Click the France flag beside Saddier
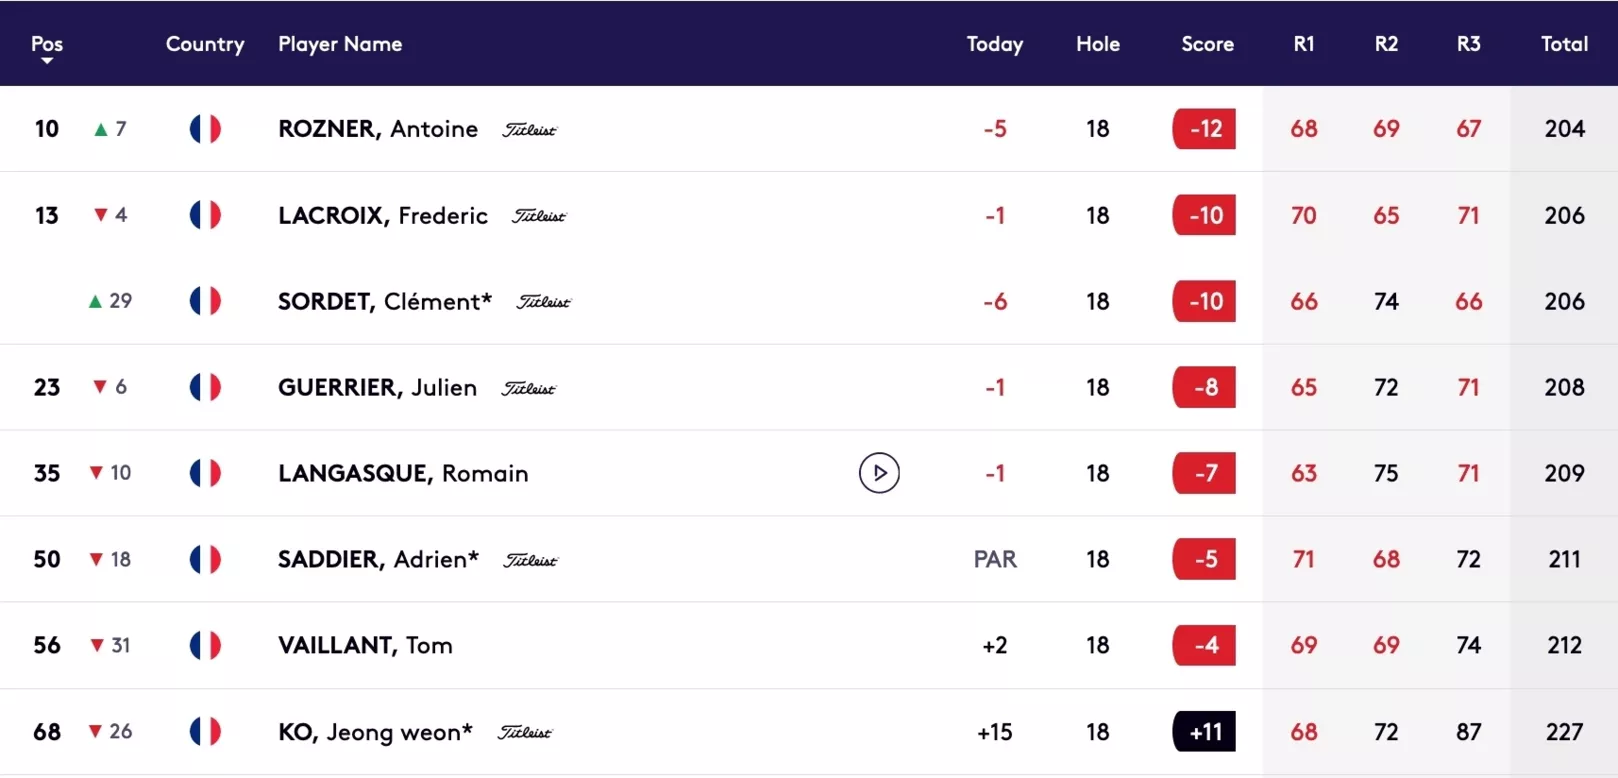The height and width of the screenshot is (778, 1618). click(x=205, y=559)
